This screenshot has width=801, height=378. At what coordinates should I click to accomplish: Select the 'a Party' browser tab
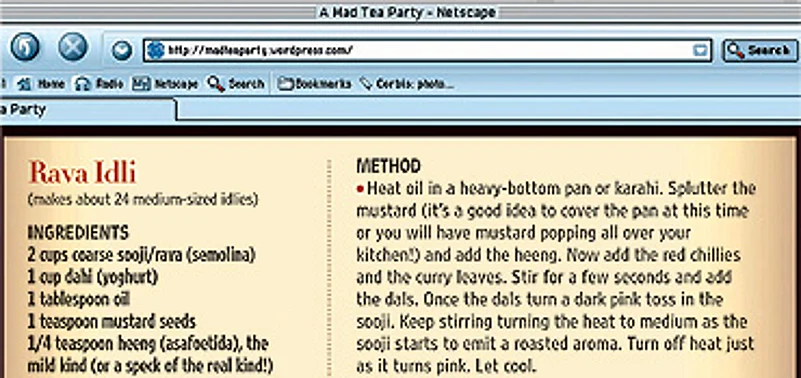click(87, 110)
